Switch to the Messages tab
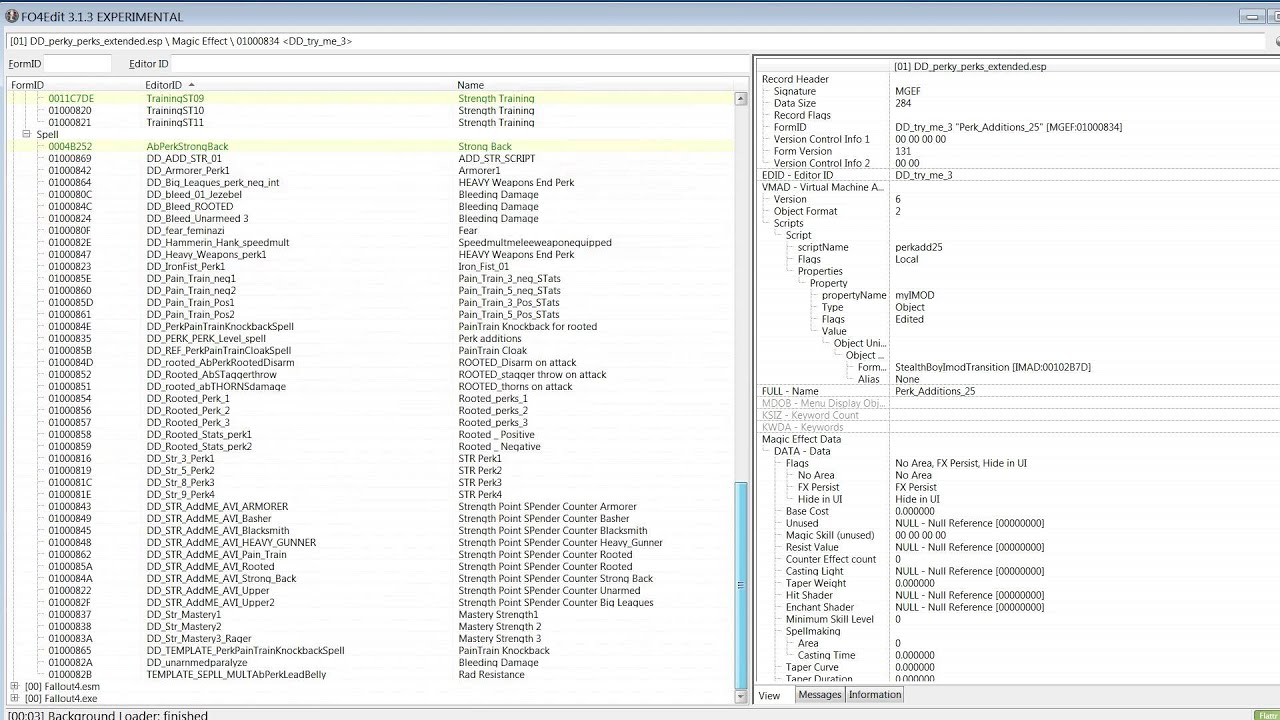This screenshot has width=1280, height=720. point(820,695)
